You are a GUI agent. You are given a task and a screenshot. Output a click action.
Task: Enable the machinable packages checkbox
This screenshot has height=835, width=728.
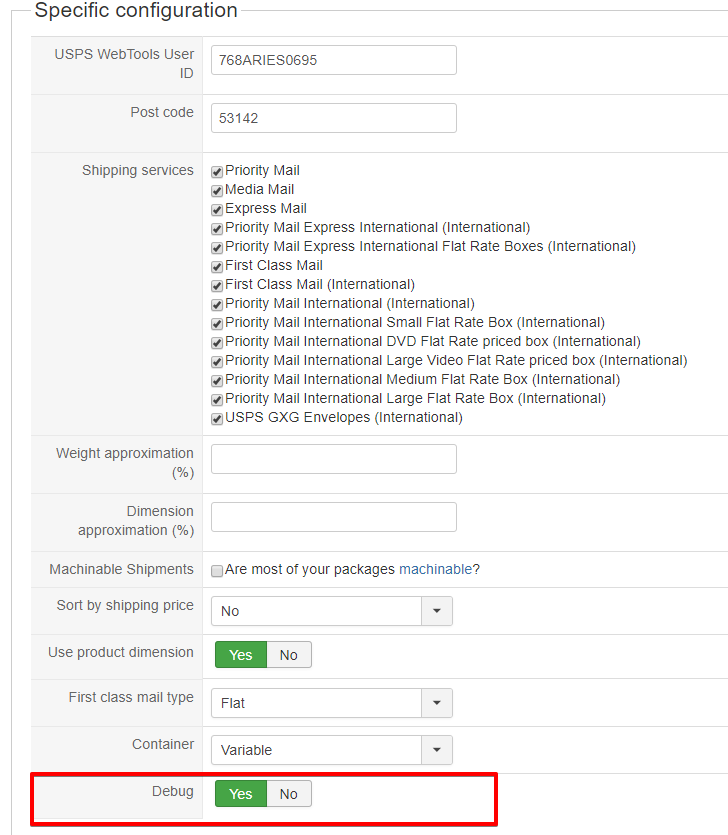coord(217,571)
